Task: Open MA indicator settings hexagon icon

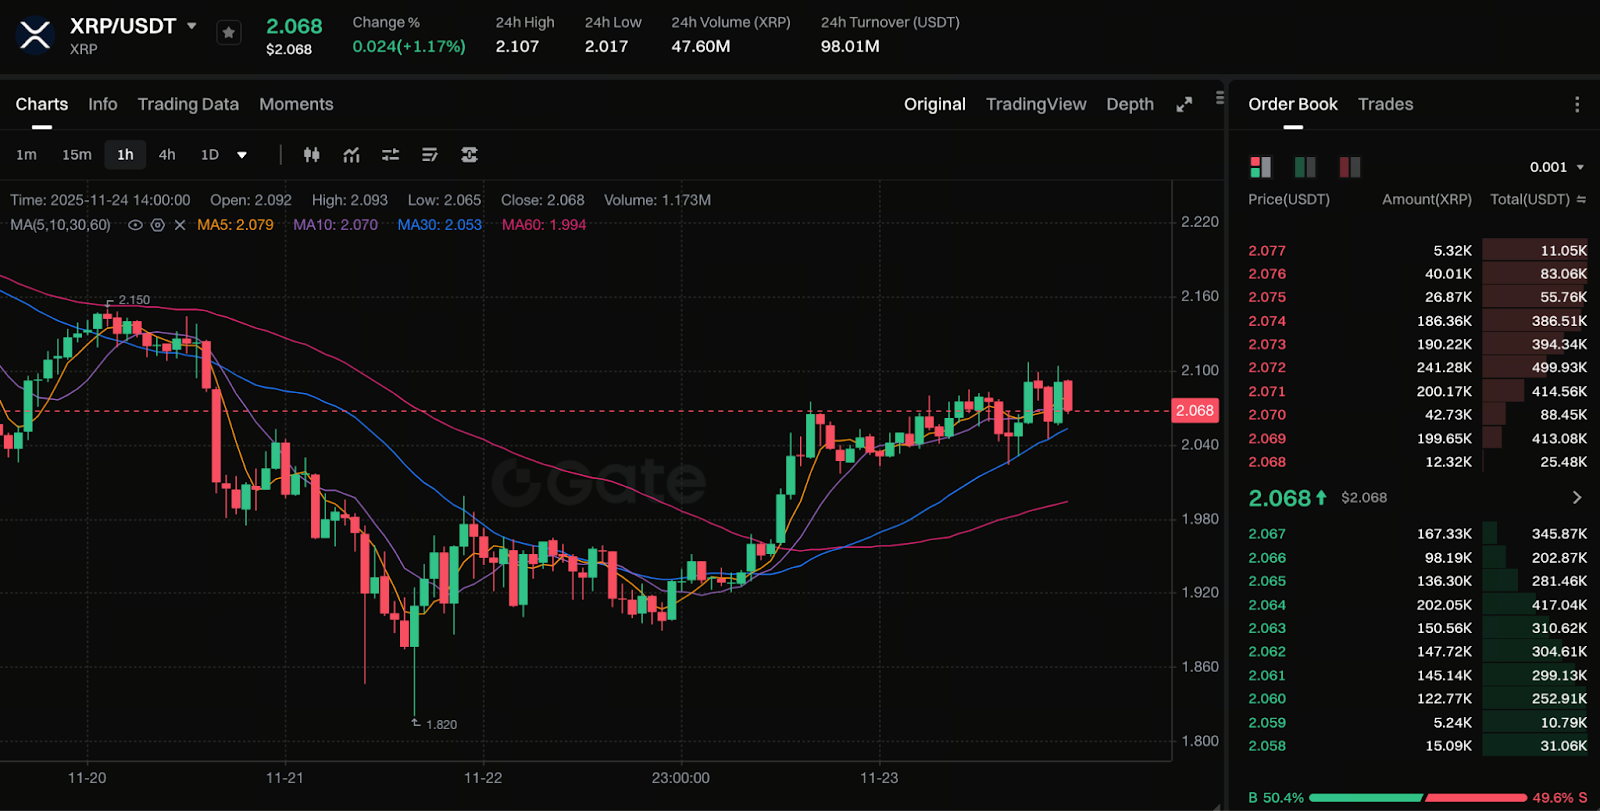Action: 158,225
